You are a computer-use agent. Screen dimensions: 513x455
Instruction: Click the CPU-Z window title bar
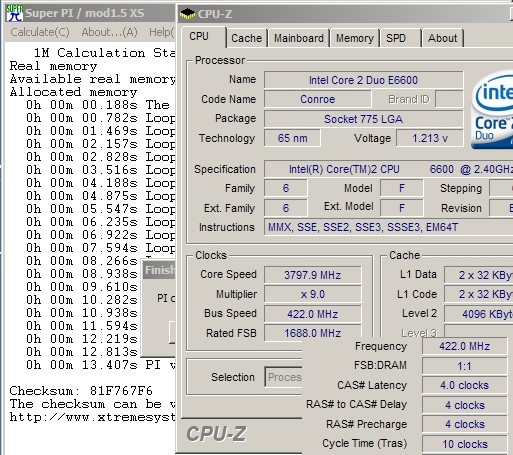click(x=345, y=14)
